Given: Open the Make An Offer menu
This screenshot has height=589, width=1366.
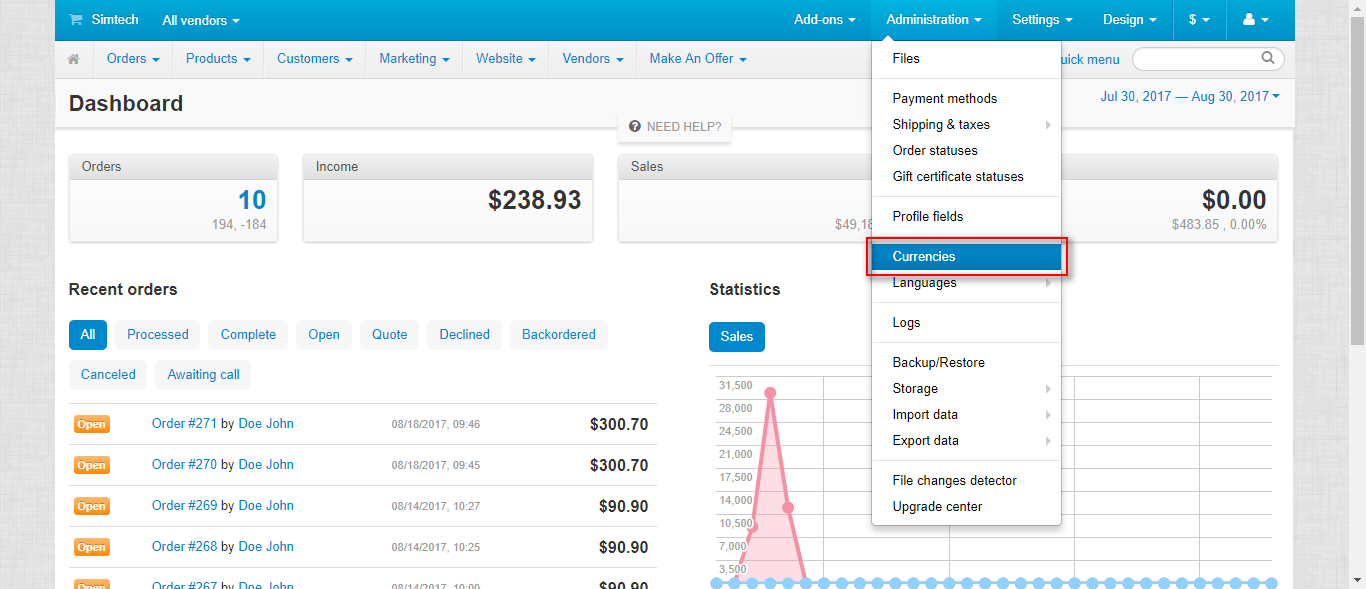Looking at the screenshot, I should coord(698,59).
